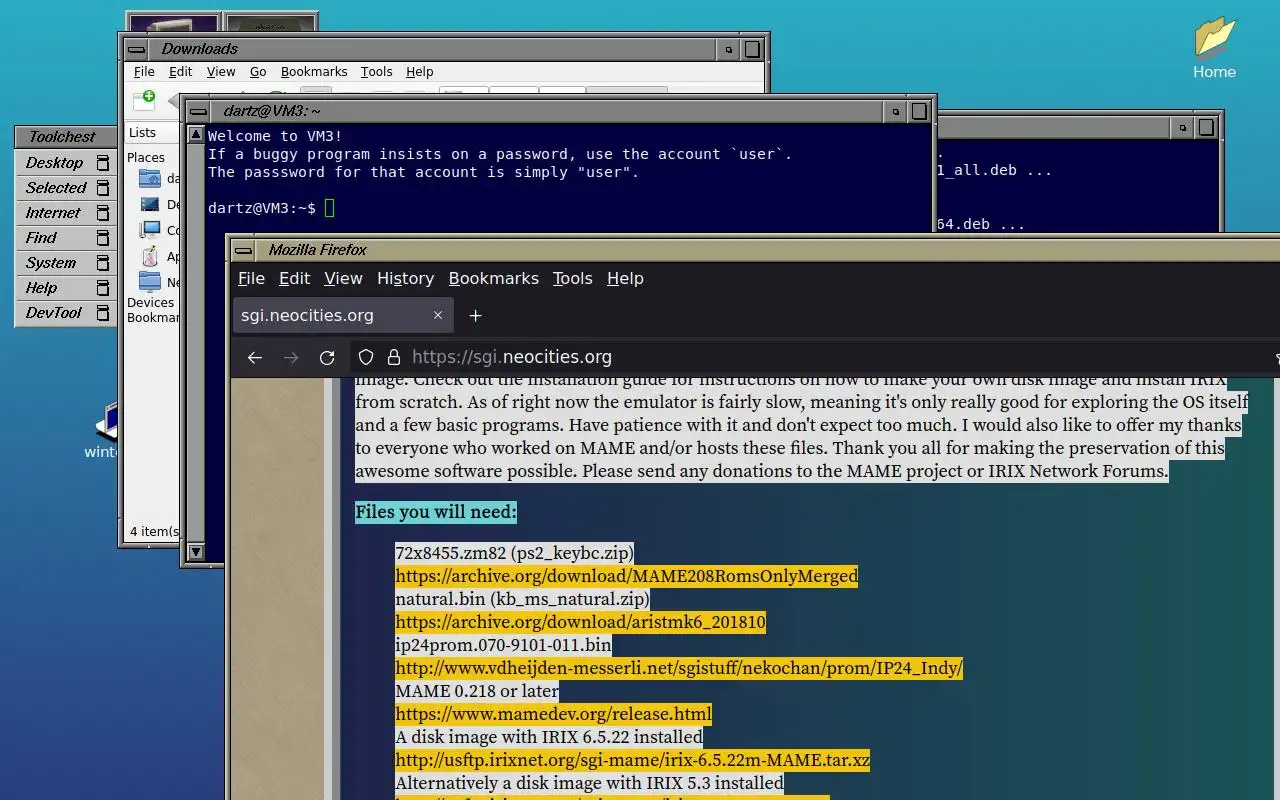
Task: Click the terminal scrollbar up arrow
Action: tap(196, 134)
